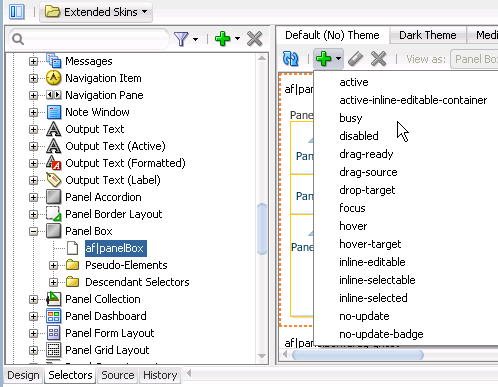498x387 pixels.
Task: Click the delete X icon in tree toolbar
Action: click(254, 39)
